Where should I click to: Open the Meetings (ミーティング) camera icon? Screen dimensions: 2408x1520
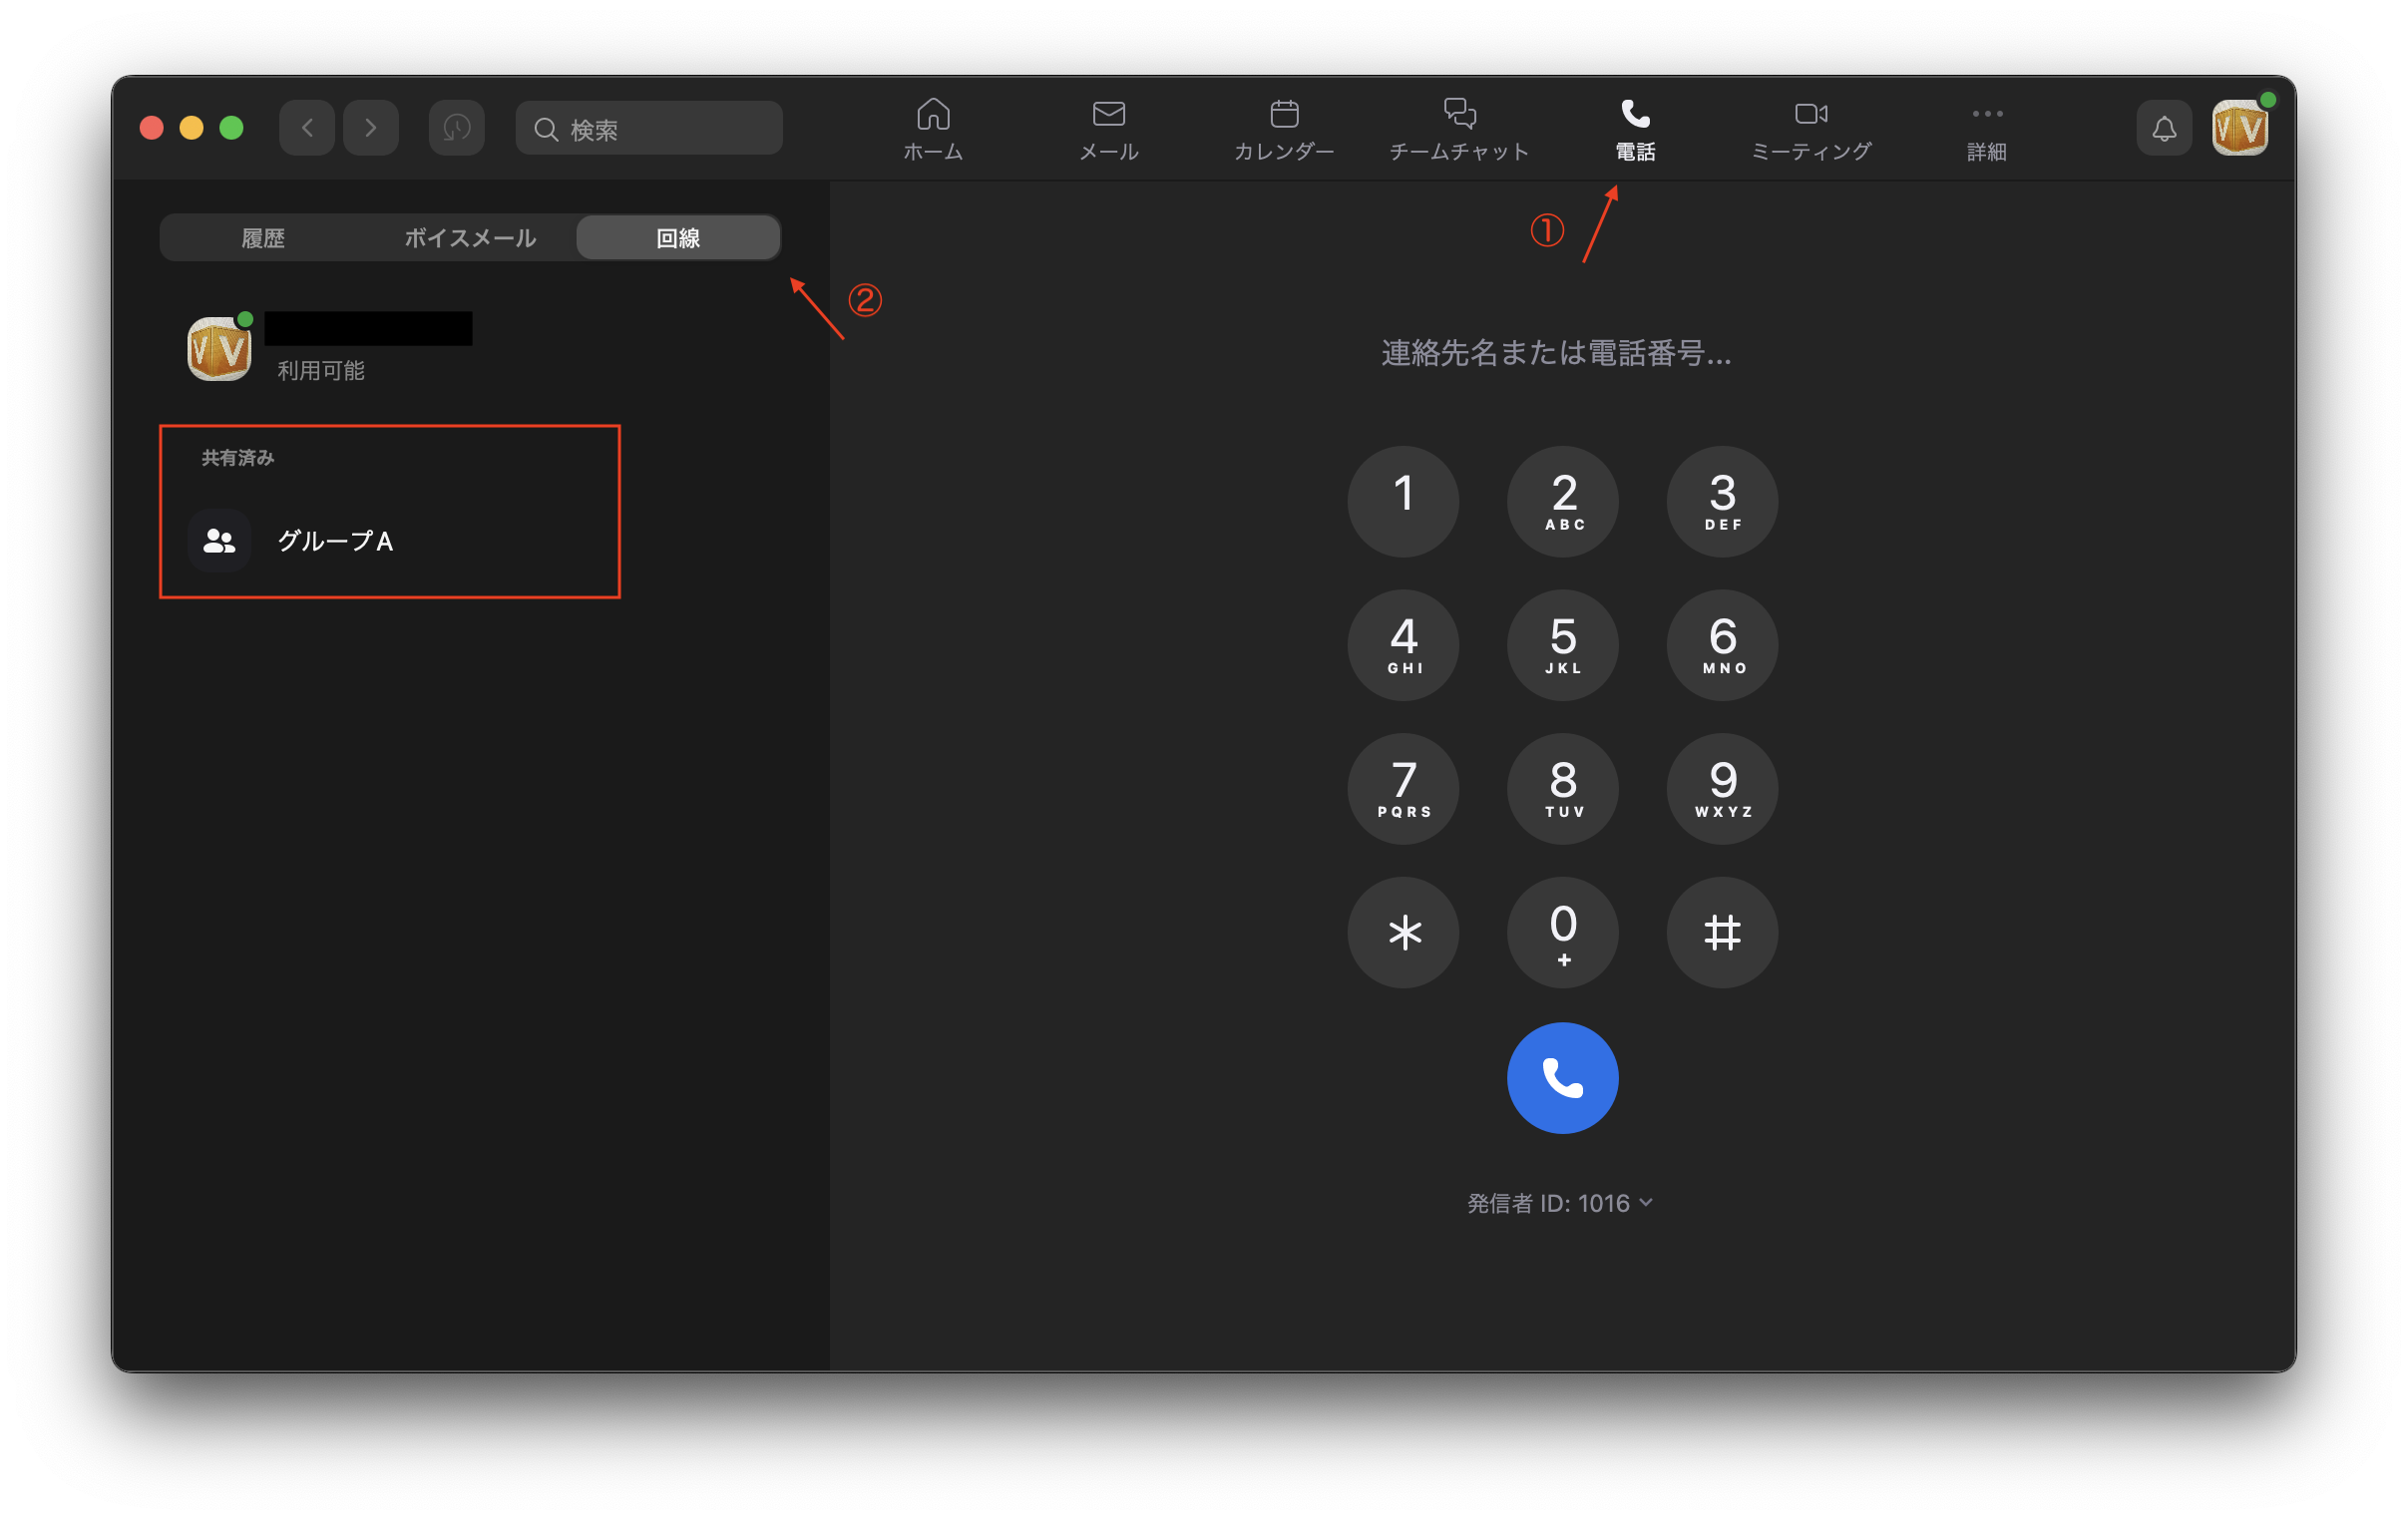(x=1810, y=114)
